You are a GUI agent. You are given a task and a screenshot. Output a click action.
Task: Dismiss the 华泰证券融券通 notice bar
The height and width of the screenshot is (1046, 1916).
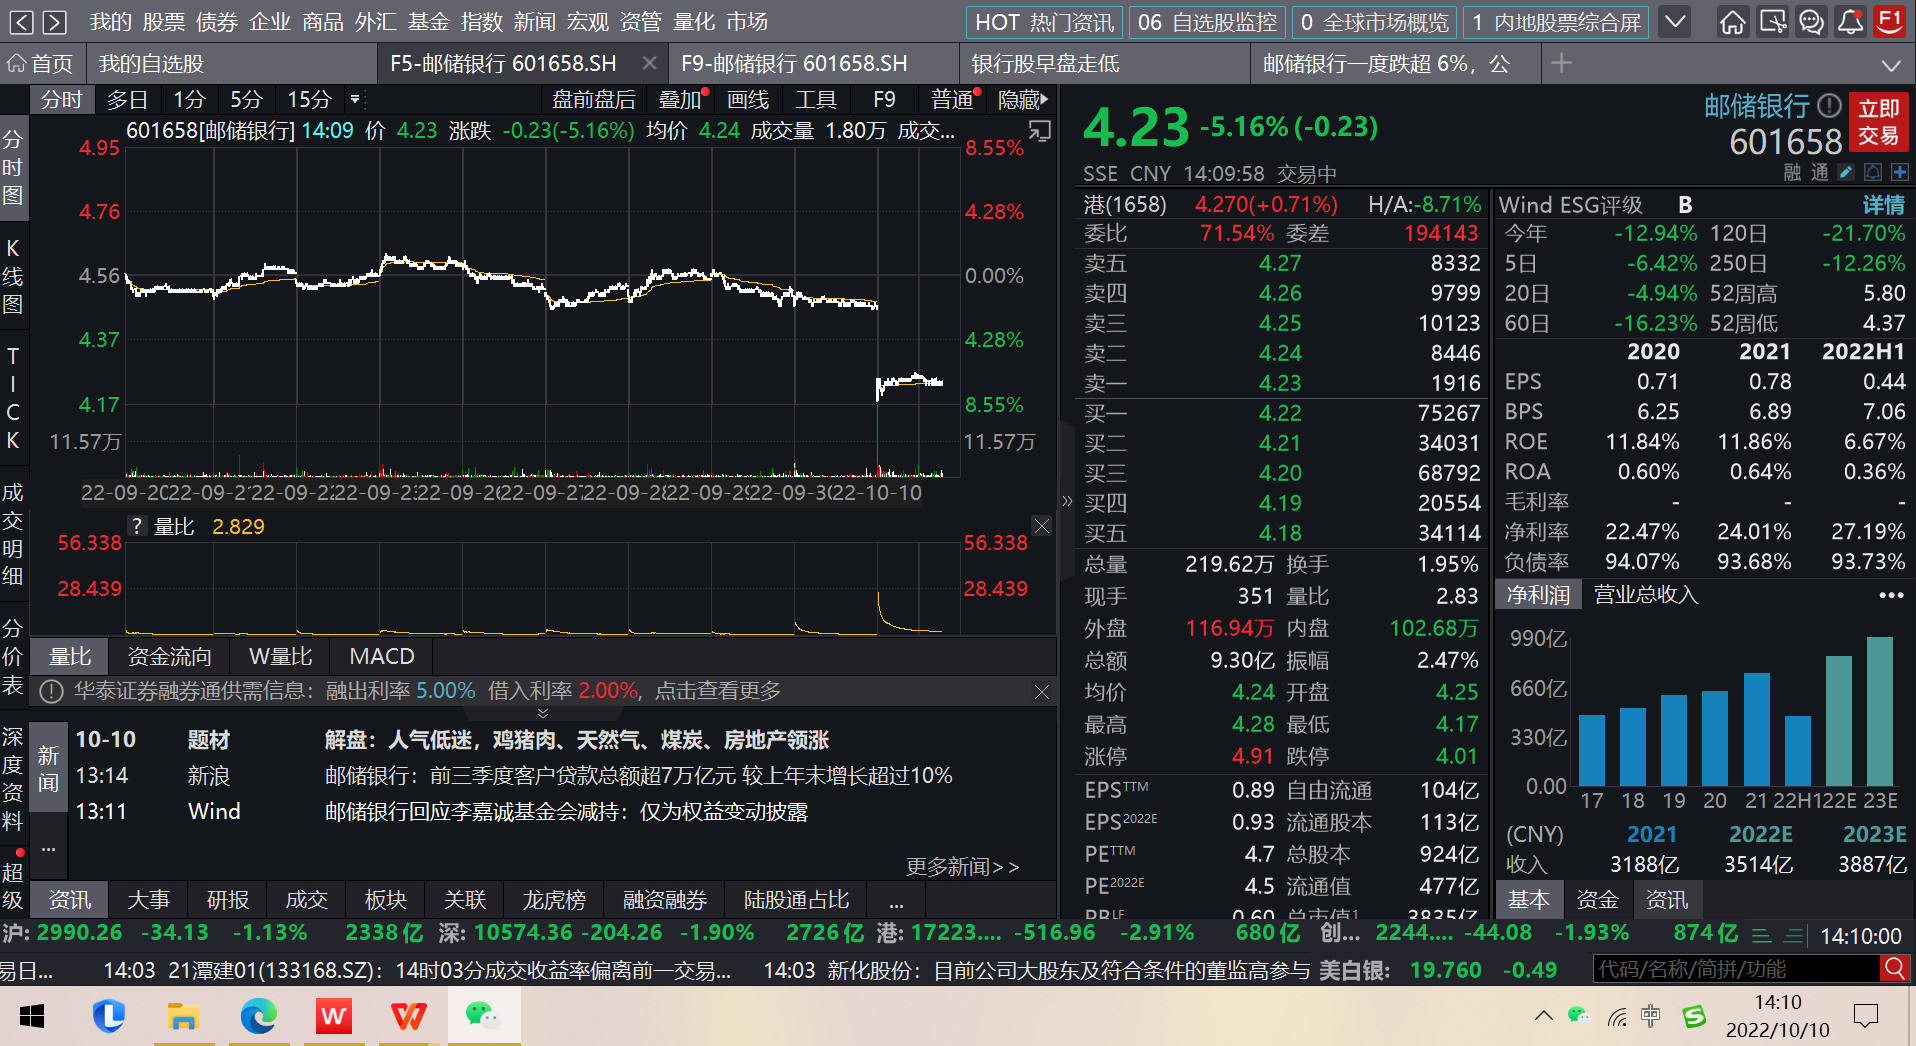click(1041, 691)
